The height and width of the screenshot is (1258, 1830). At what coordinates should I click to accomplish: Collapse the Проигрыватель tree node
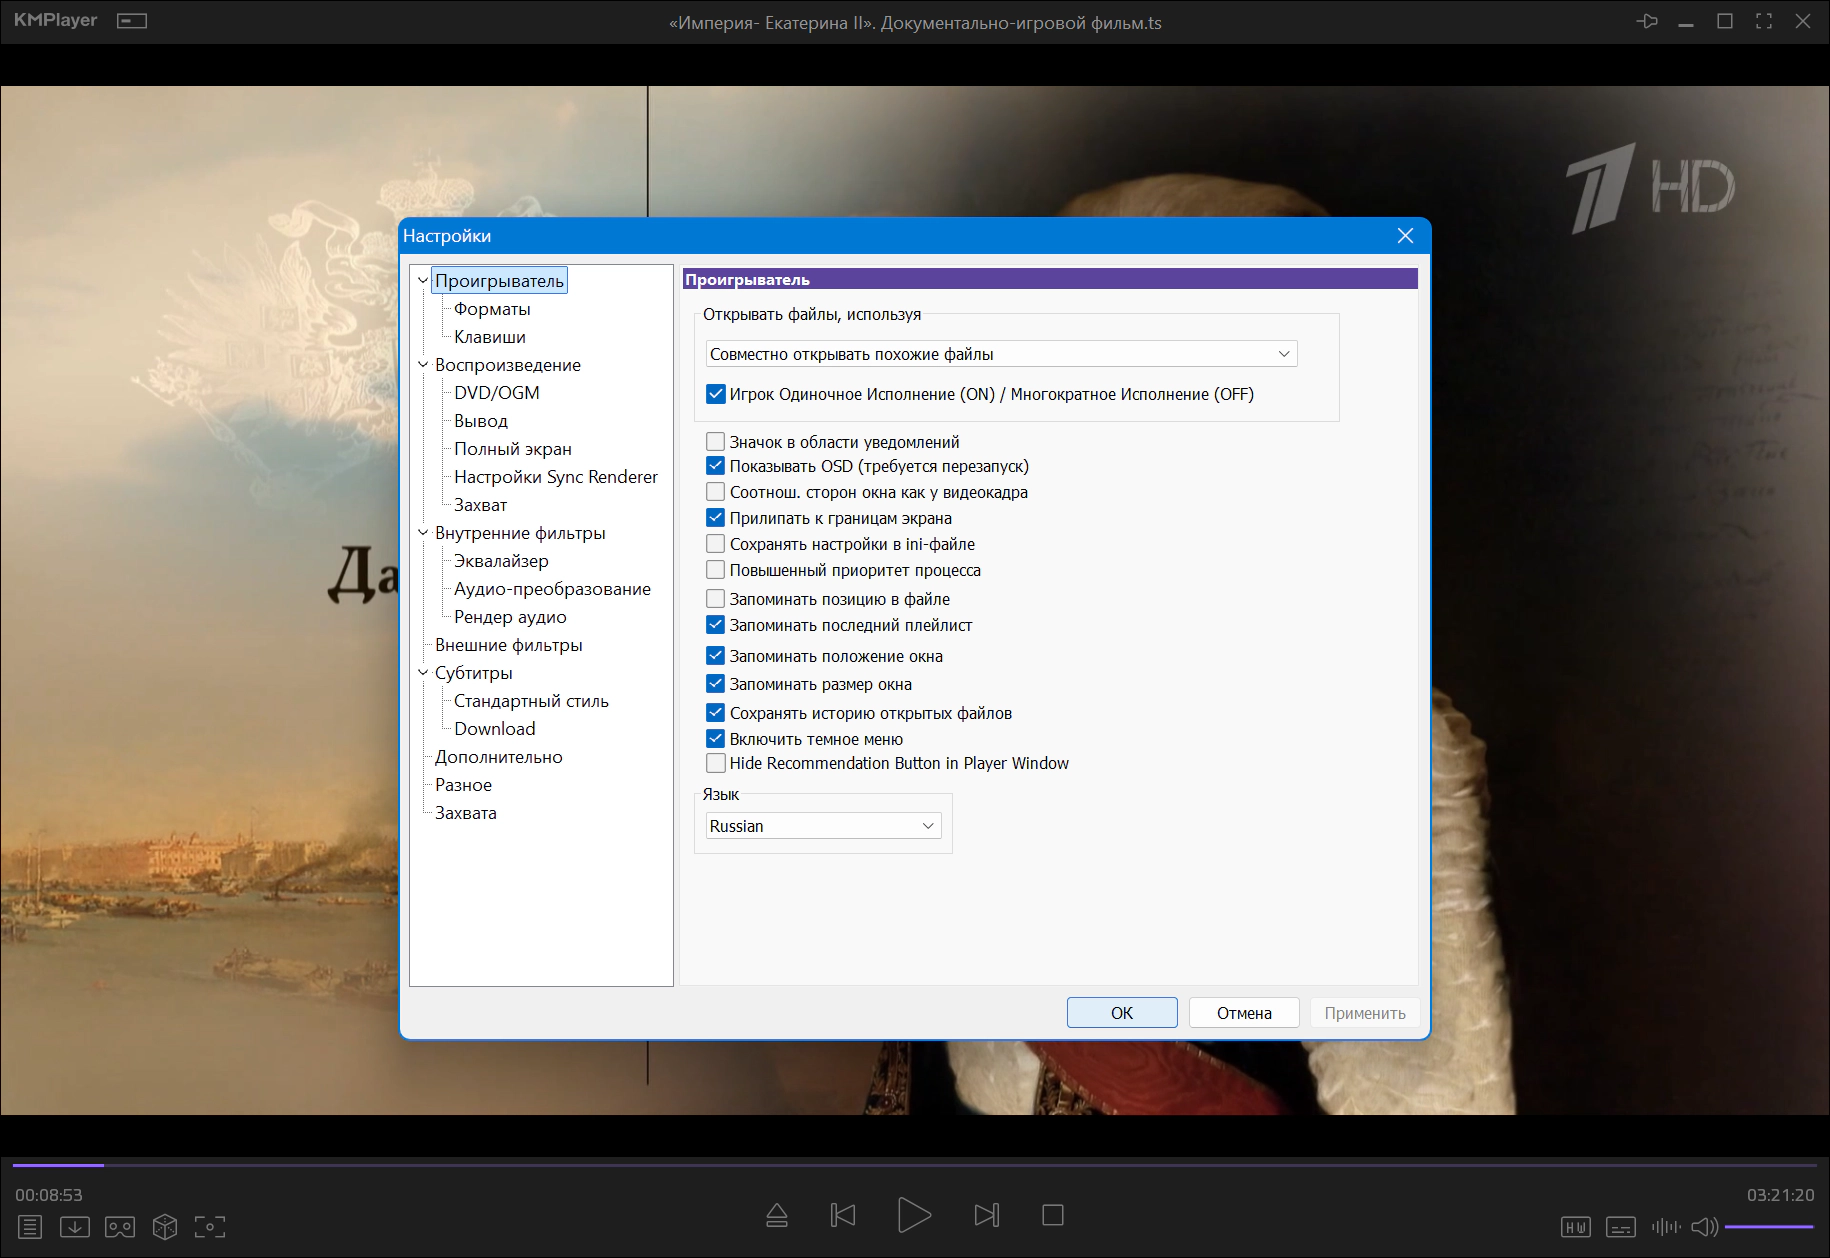pos(423,281)
